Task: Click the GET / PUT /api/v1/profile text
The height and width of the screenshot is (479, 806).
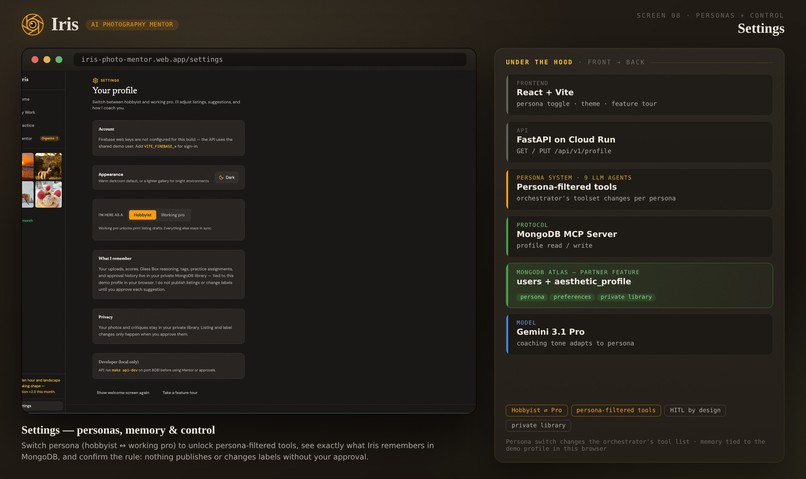Action: [564, 151]
